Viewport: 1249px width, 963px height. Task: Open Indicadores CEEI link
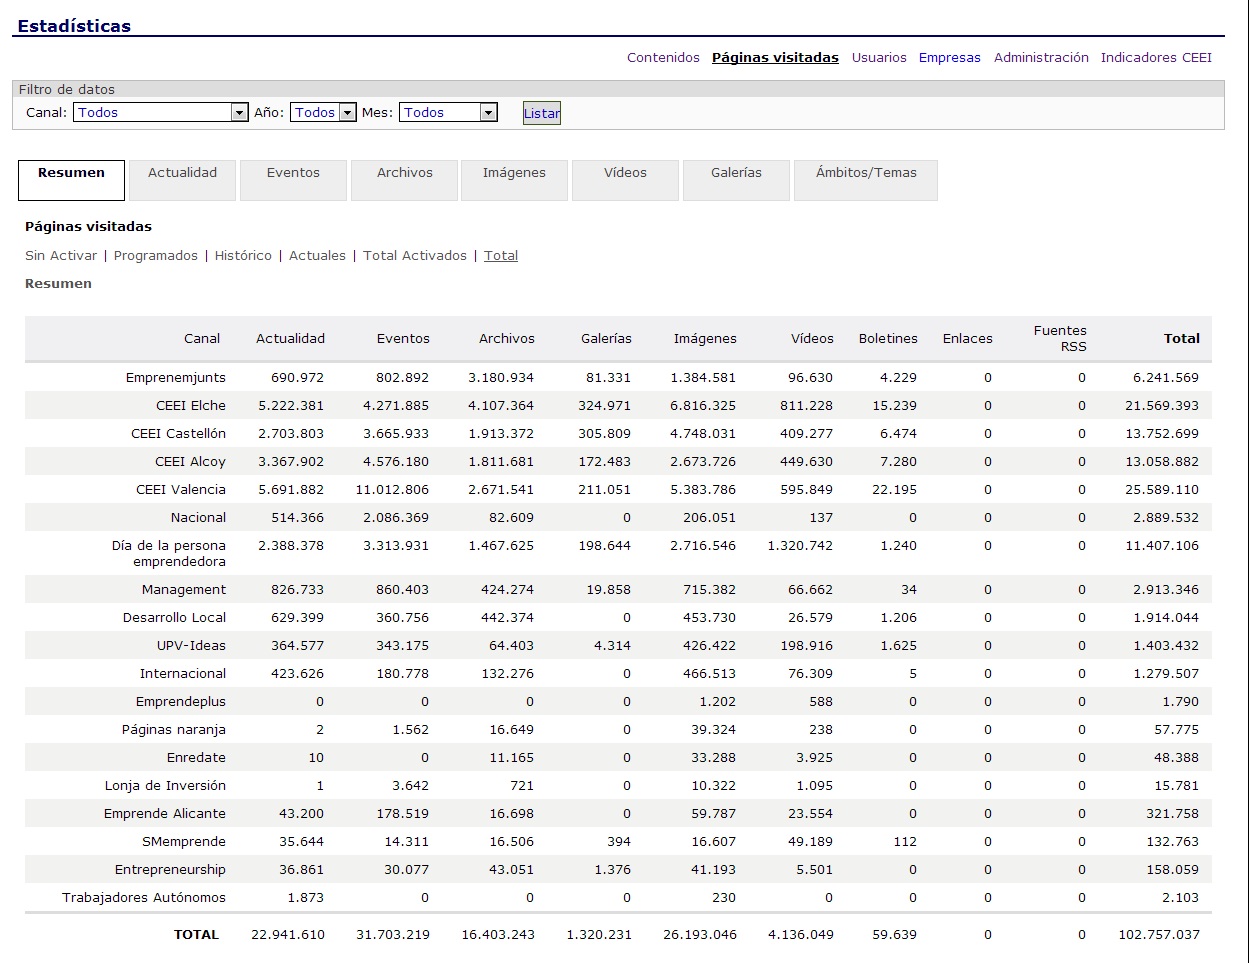1156,58
